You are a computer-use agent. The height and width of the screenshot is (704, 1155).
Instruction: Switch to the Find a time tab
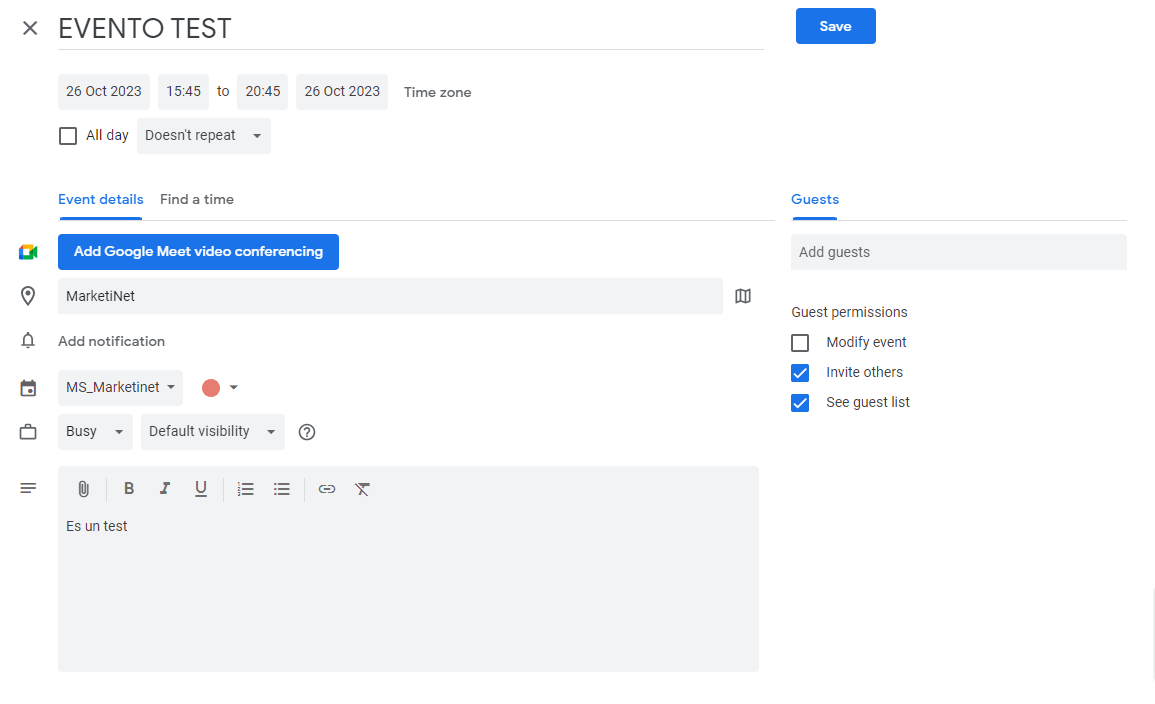197,200
